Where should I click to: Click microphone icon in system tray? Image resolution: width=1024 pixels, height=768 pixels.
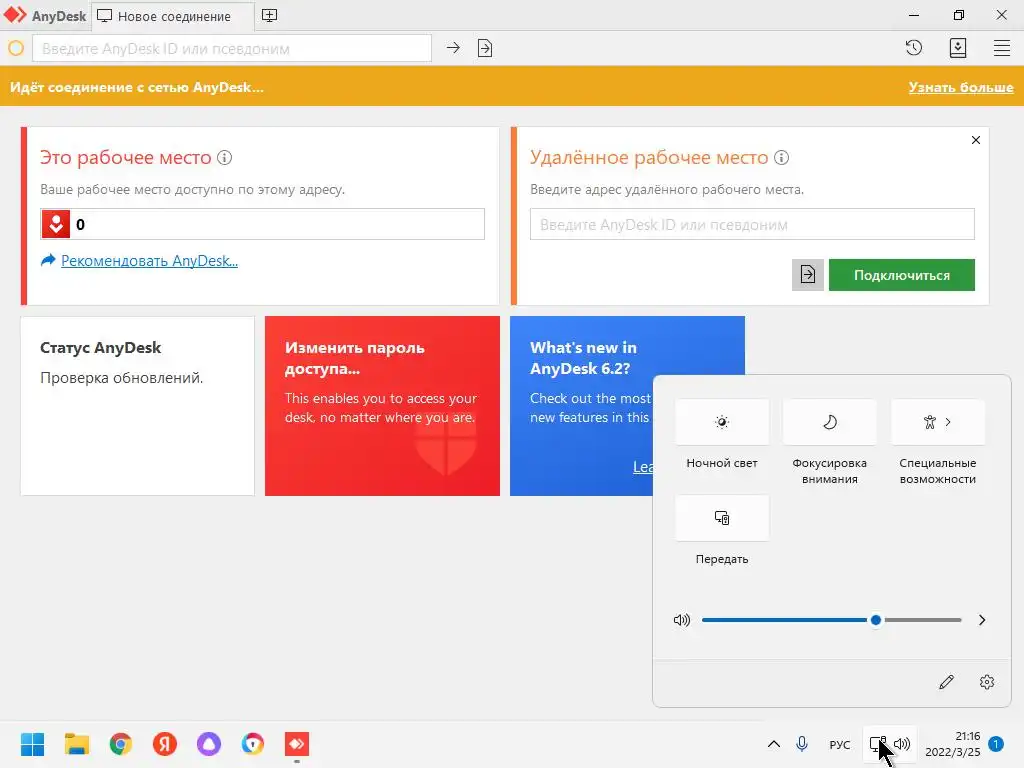[802, 744]
